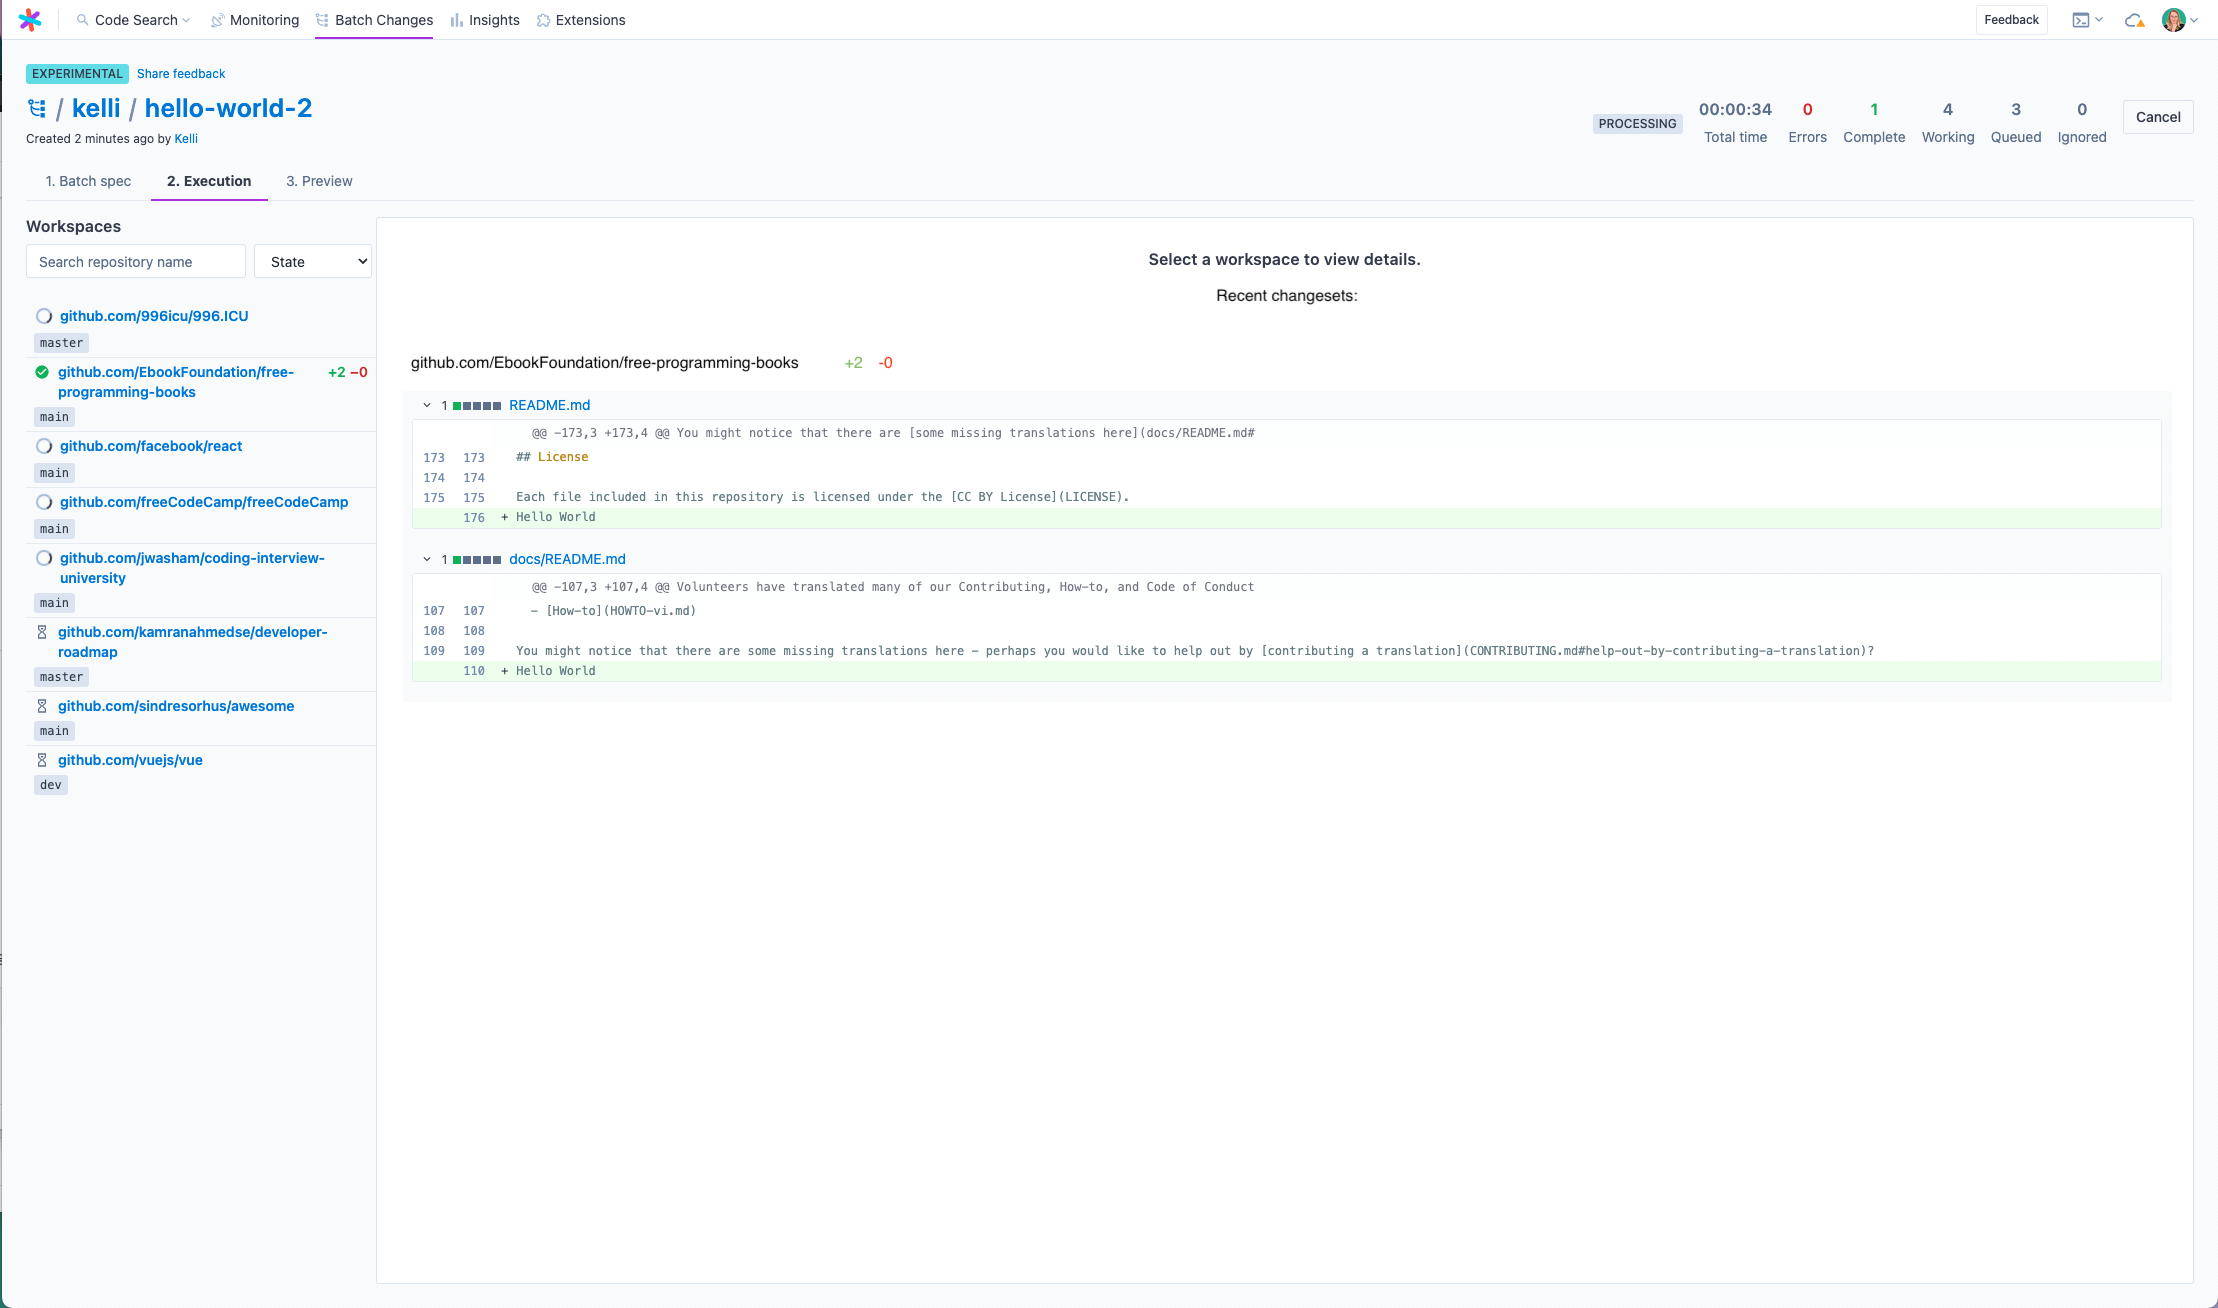The width and height of the screenshot is (2218, 1308).
Task: Focus the Search repository name field
Action: click(x=136, y=262)
